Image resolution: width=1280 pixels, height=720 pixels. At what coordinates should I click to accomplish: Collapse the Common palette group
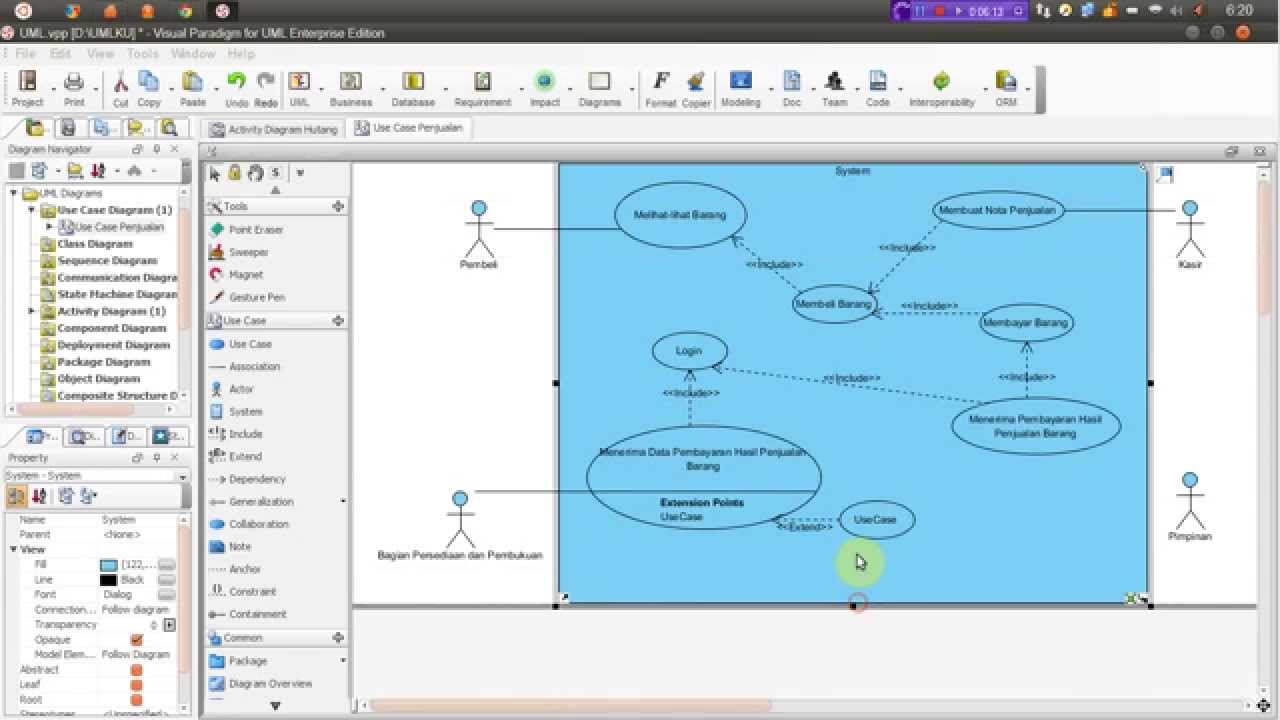click(x=338, y=637)
